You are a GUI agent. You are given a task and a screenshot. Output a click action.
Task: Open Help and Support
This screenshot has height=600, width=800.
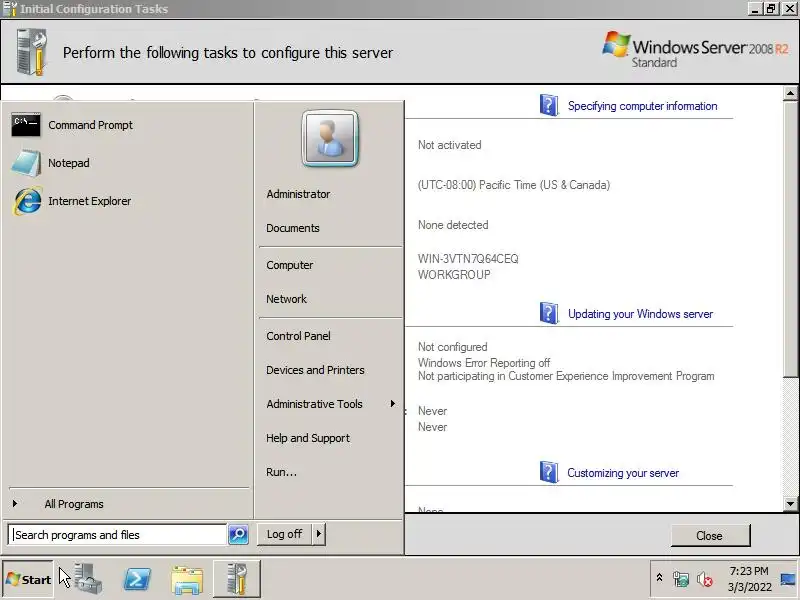click(x=308, y=438)
